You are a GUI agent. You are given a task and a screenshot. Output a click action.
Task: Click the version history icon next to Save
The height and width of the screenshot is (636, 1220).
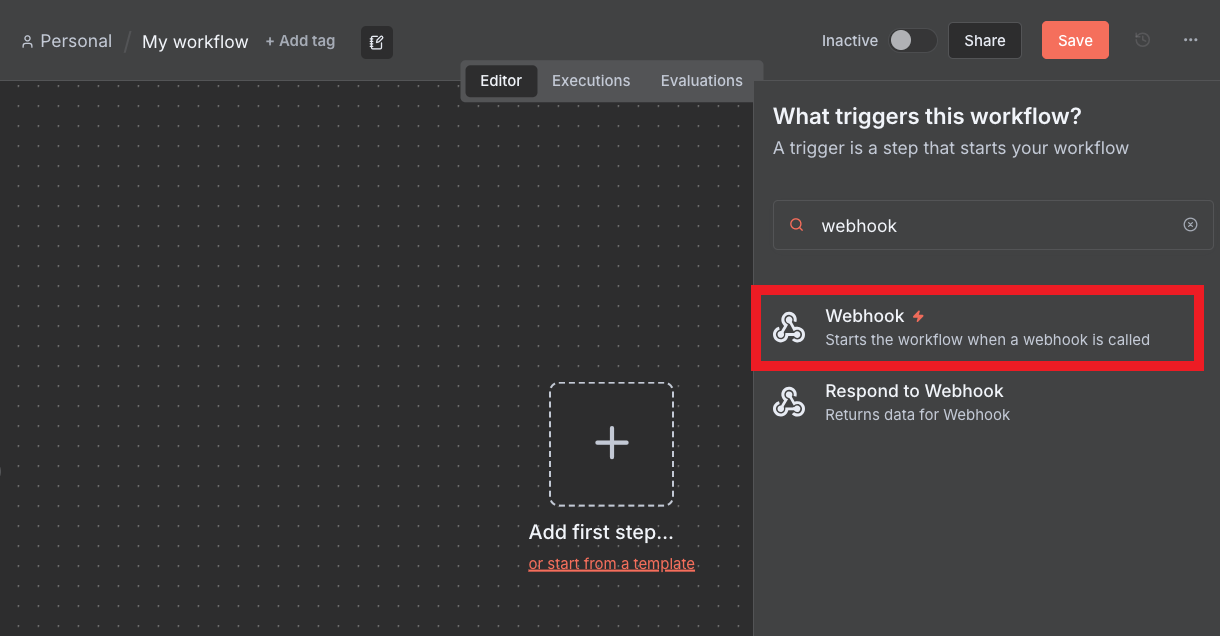(x=1142, y=40)
